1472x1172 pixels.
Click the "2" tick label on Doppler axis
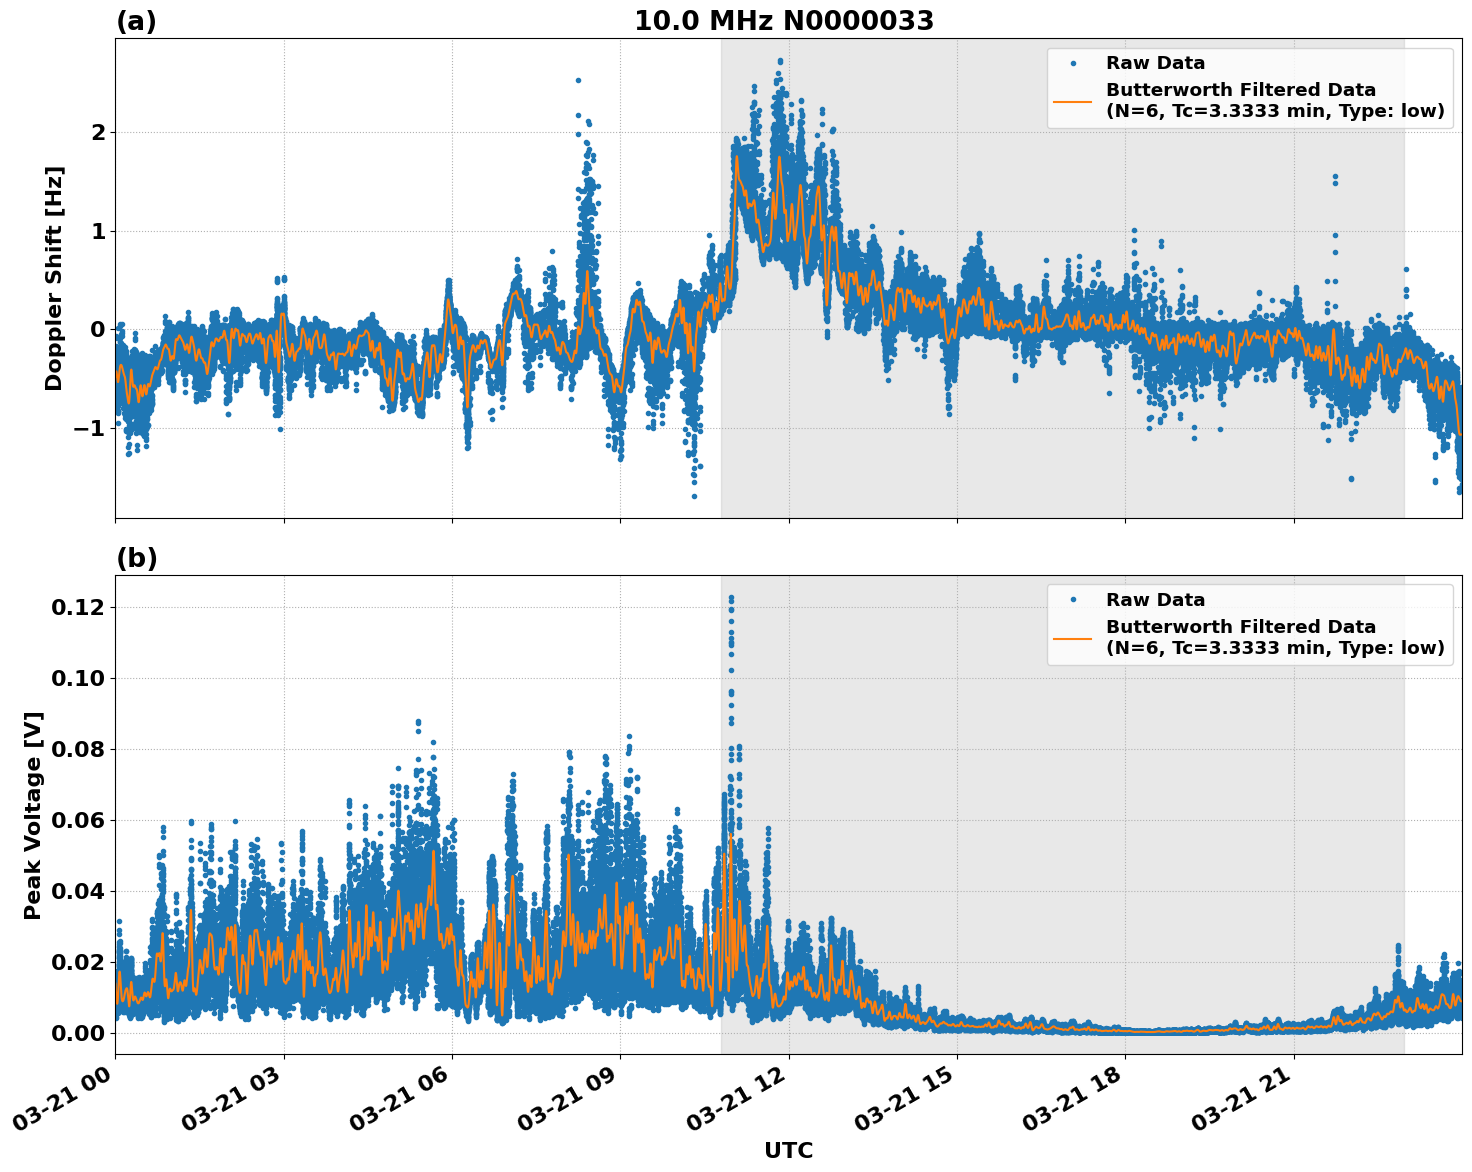99,132
